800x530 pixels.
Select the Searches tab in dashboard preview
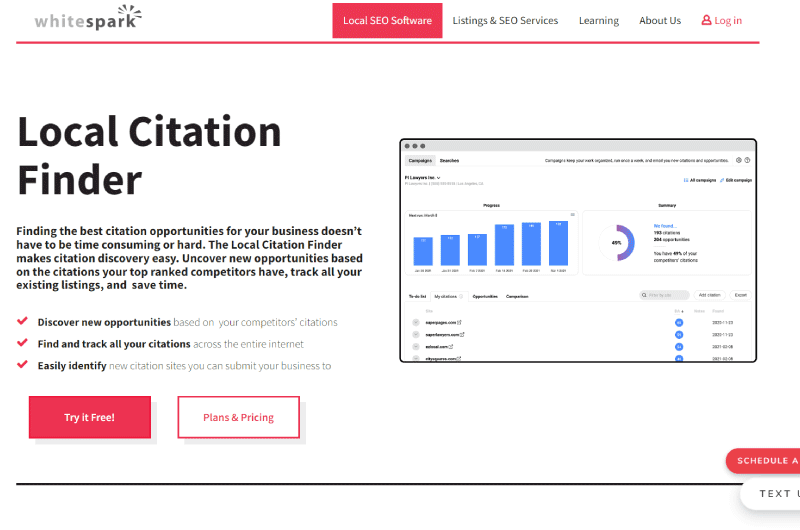pyautogui.click(x=449, y=161)
